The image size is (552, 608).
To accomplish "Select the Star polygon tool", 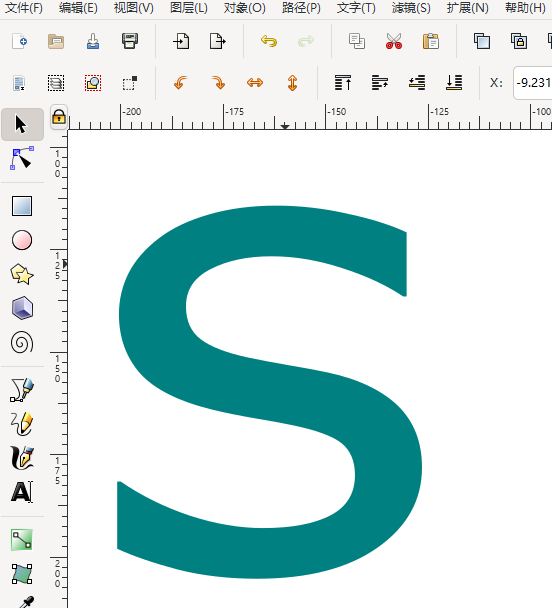I will [x=22, y=274].
